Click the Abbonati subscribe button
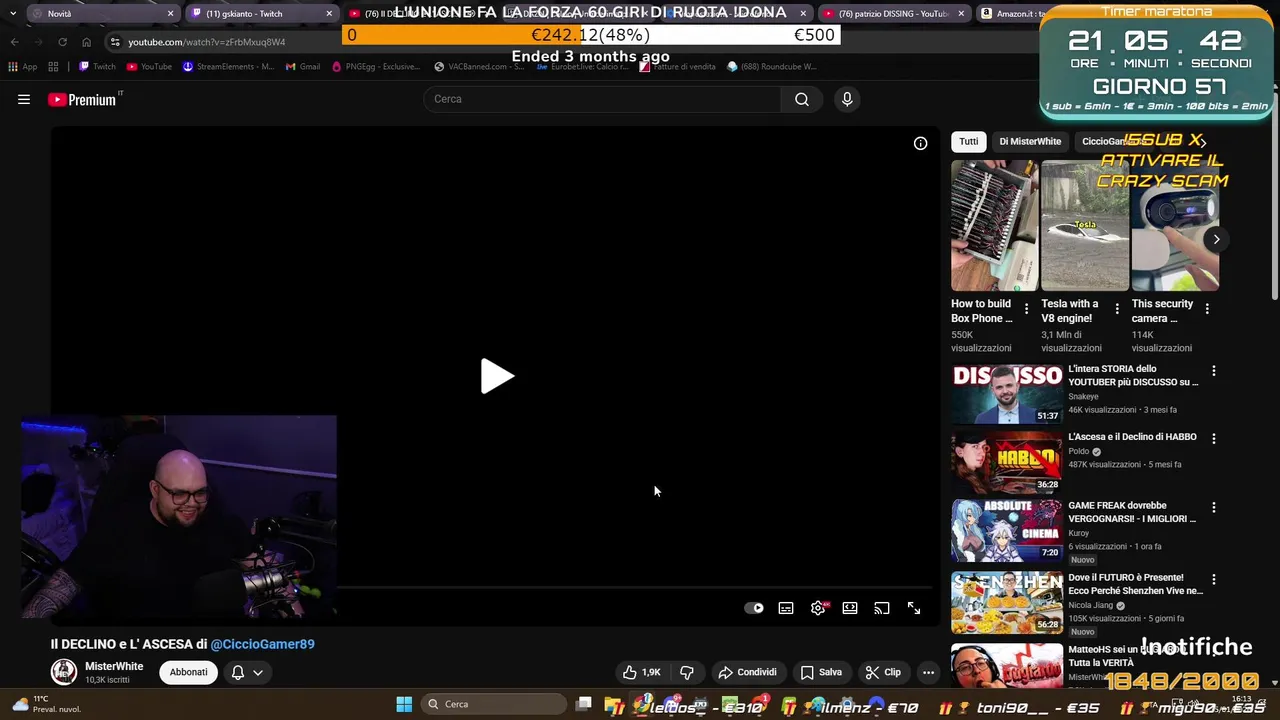The image size is (1280, 720). coord(188,672)
